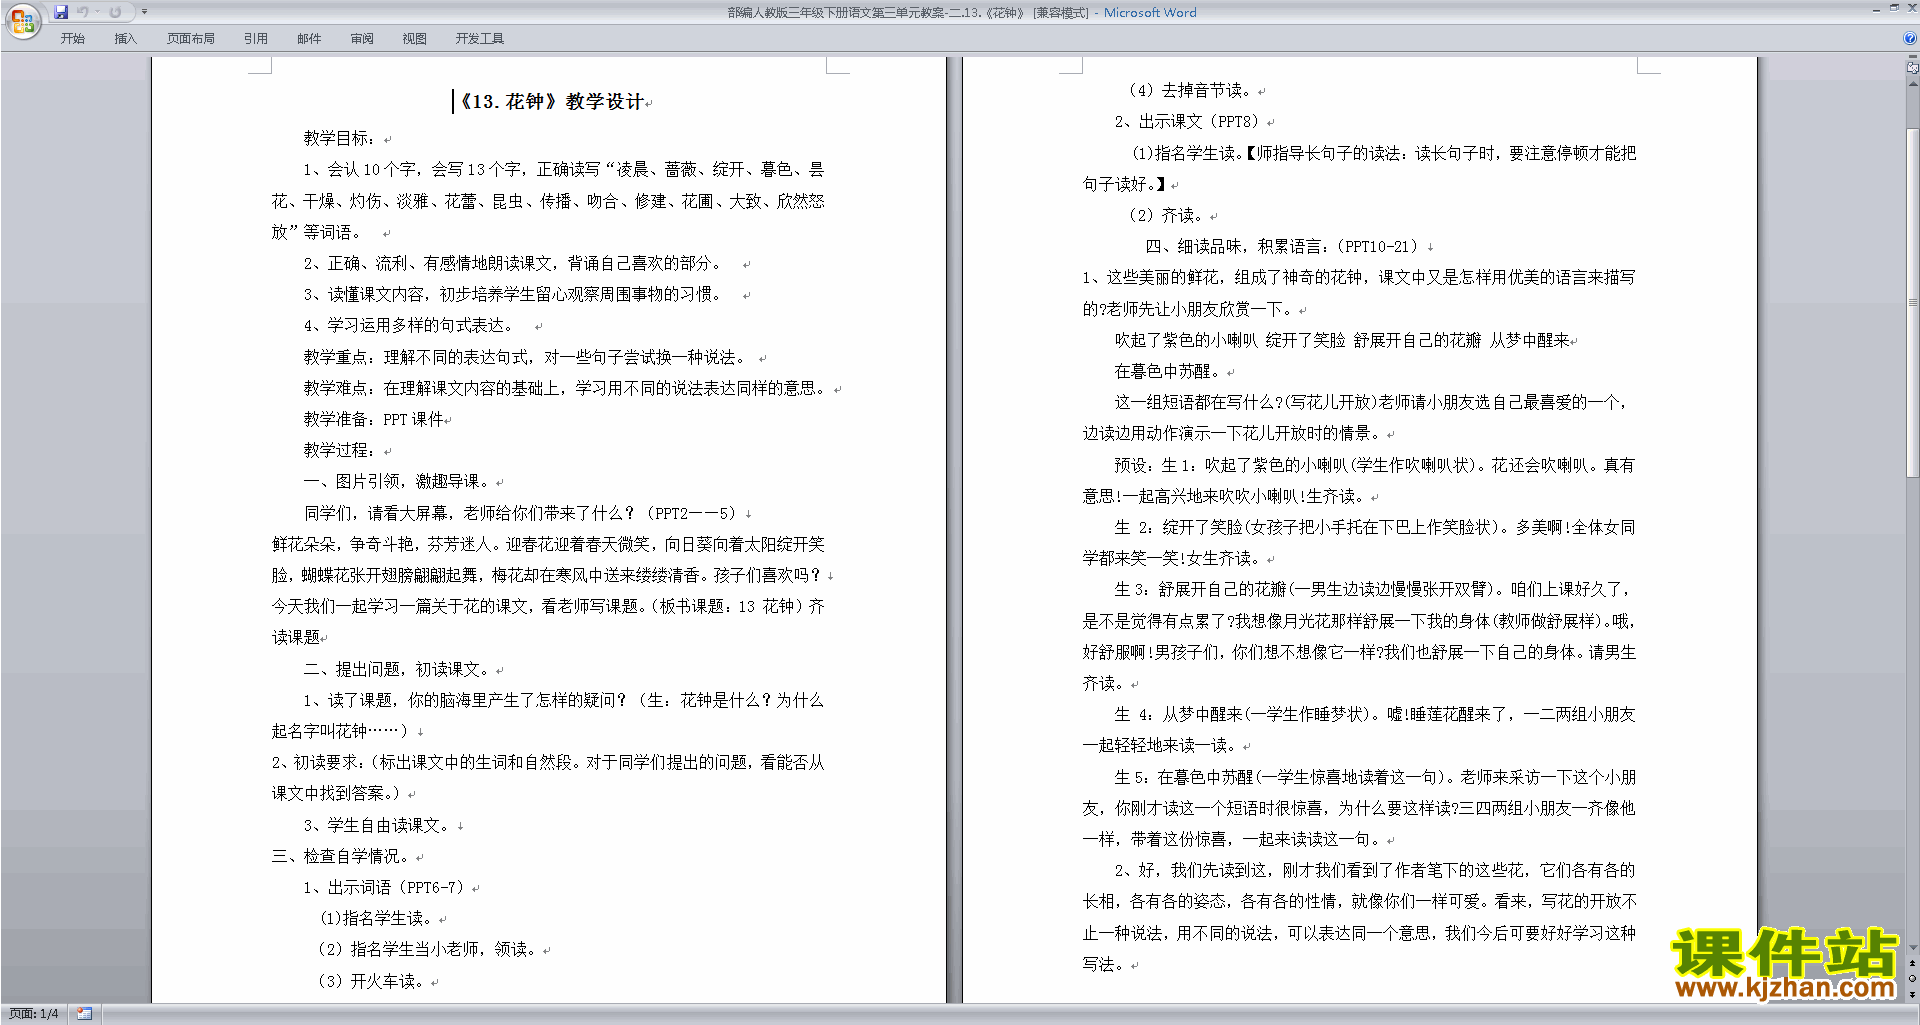Go to previous page with double-up arrow
Screen dimensions: 1920x1025
coord(1912,963)
